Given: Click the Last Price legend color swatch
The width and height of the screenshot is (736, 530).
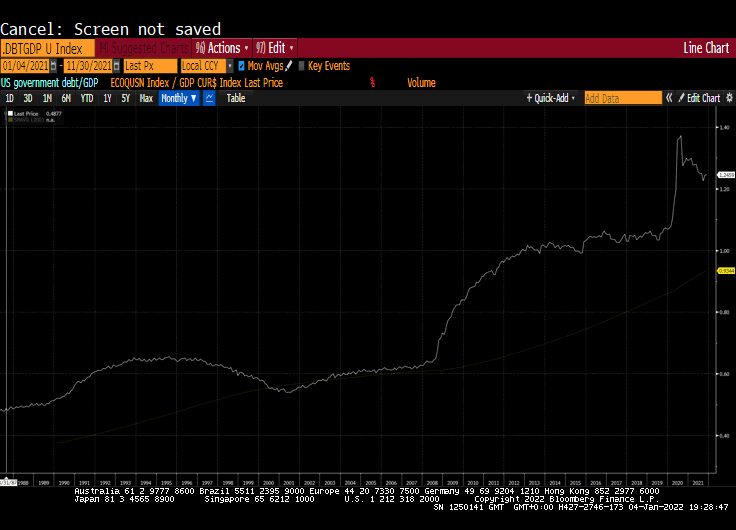Looking at the screenshot, I should [11, 114].
